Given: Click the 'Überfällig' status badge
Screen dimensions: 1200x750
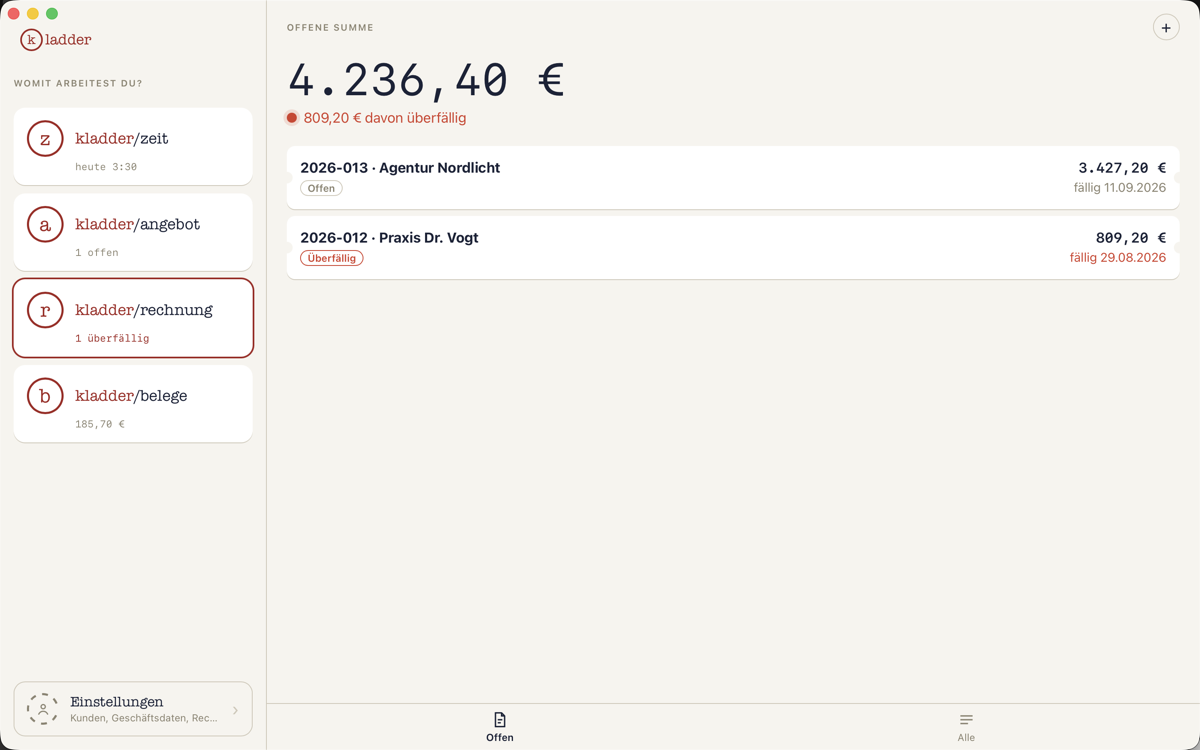Looking at the screenshot, I should [x=332, y=258].
